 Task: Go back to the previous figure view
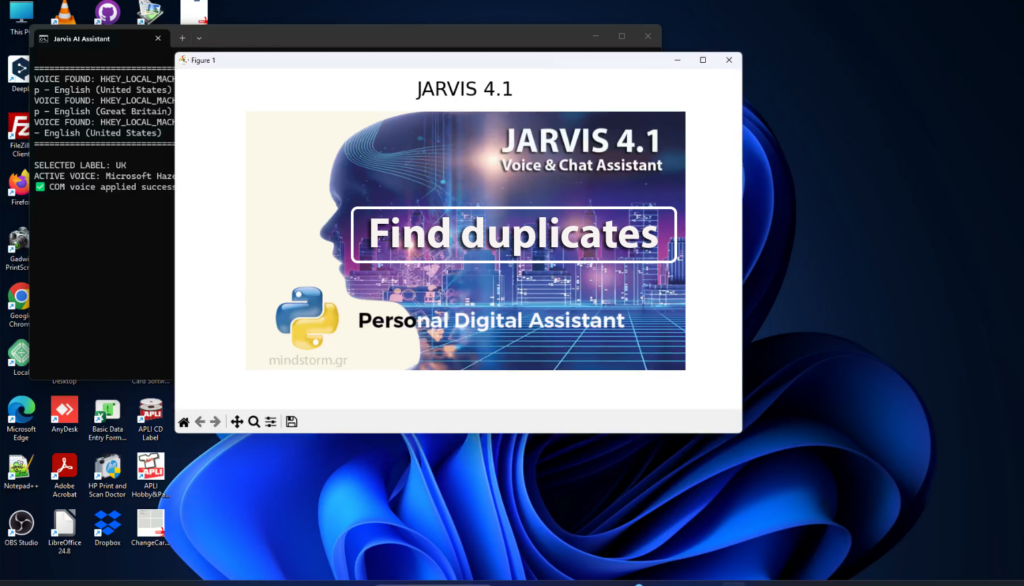tap(202, 421)
